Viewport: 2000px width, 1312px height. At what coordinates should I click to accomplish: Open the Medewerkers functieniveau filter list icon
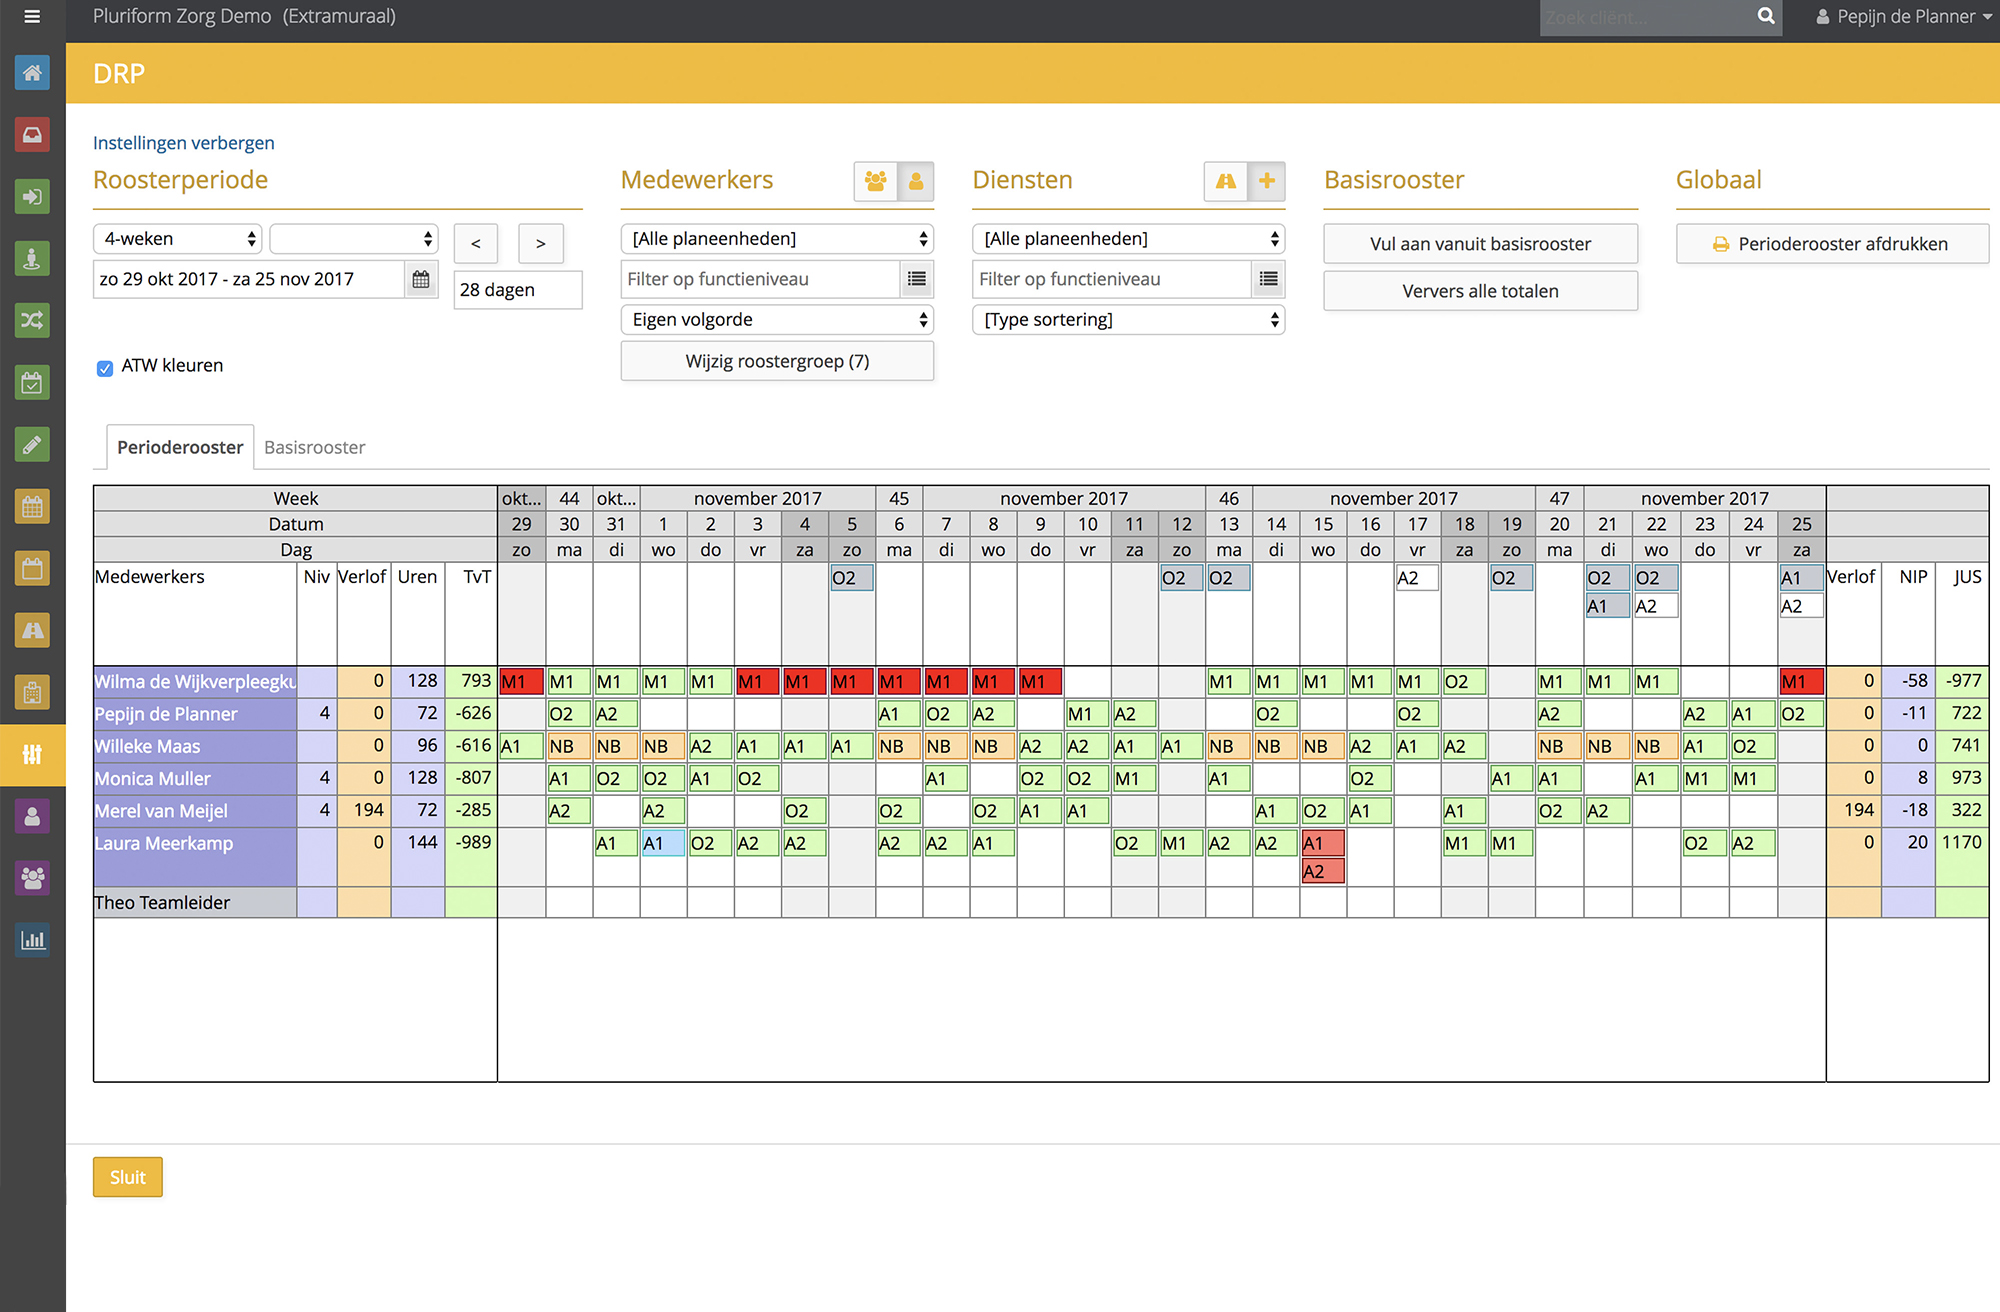[x=916, y=279]
